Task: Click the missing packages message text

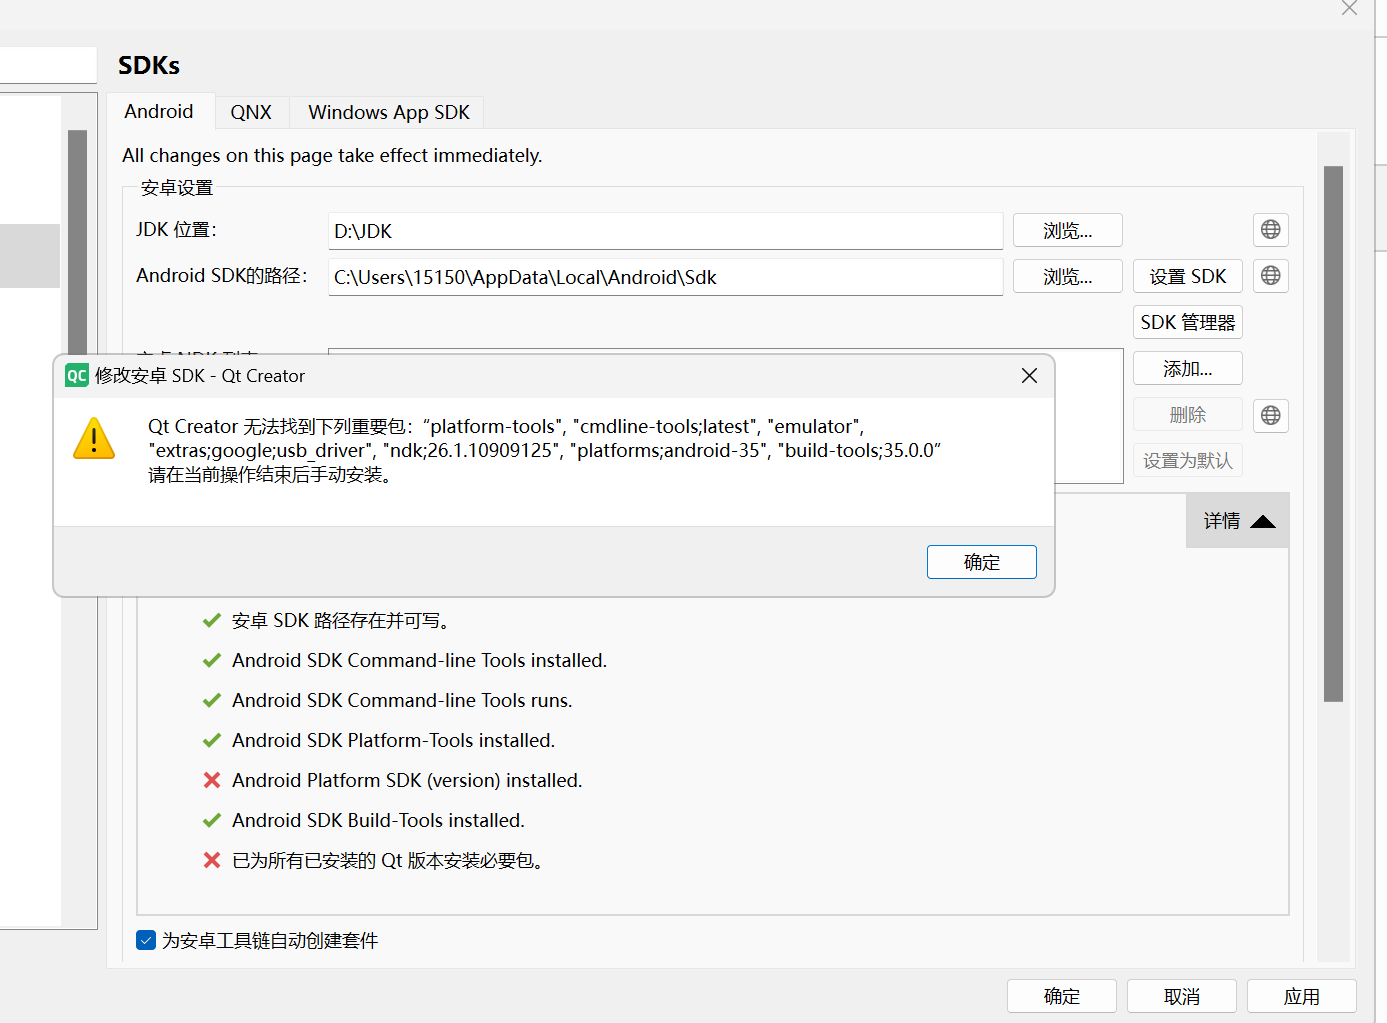Action: [x=545, y=450]
